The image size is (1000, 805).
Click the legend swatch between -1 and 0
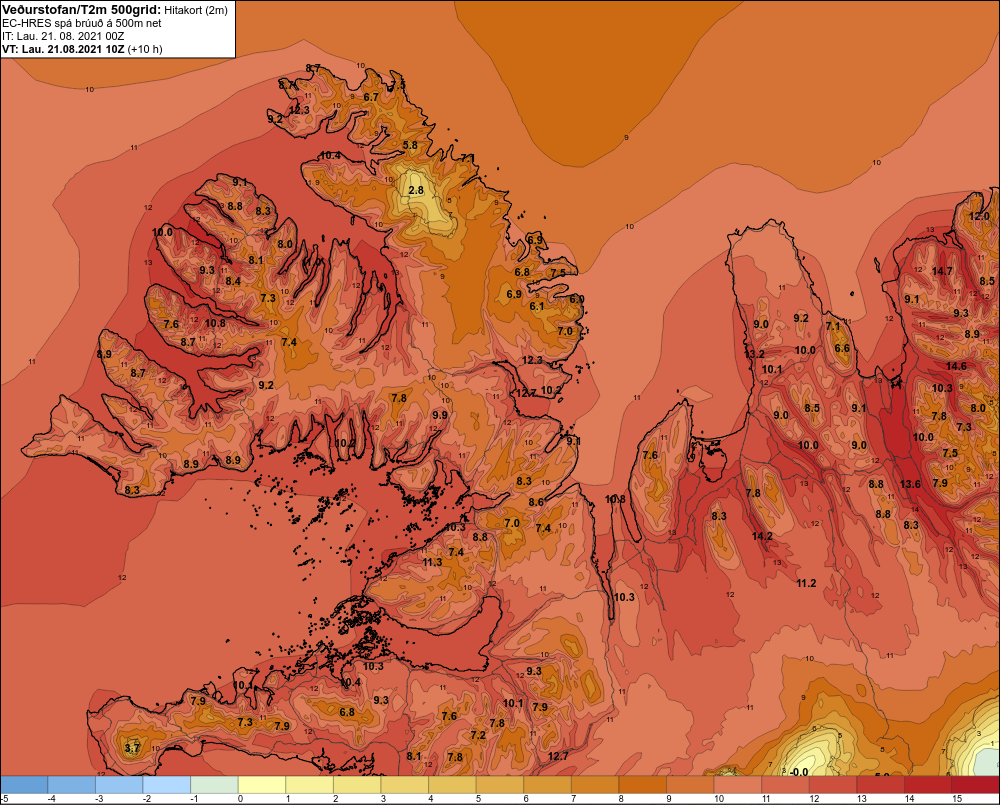[x=214, y=785]
